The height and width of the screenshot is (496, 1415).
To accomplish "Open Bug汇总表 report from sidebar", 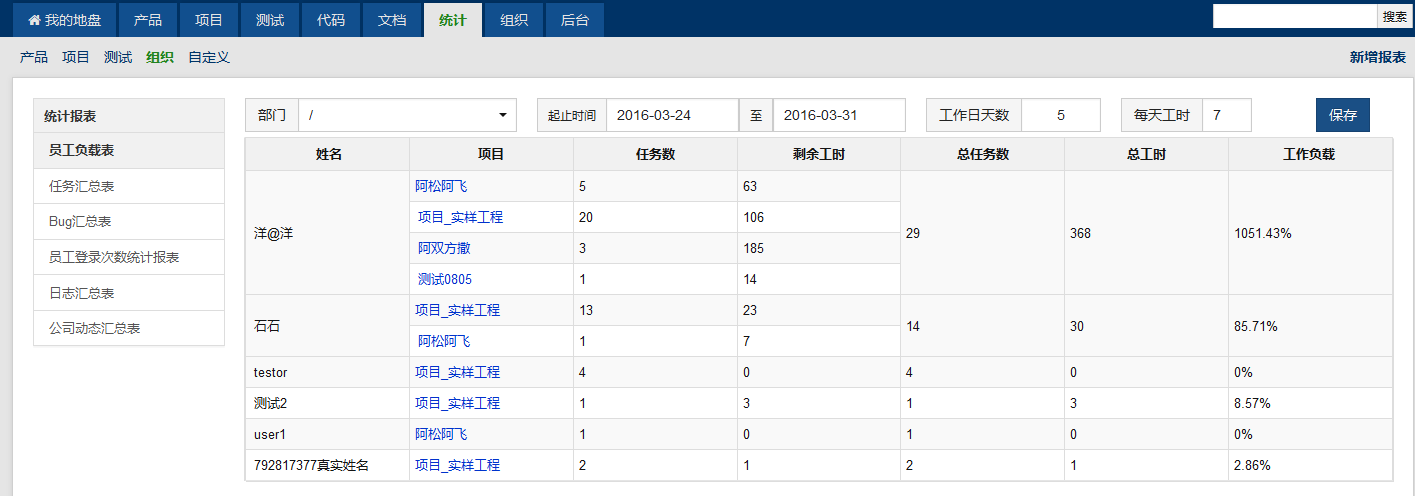I will pyautogui.click(x=79, y=221).
